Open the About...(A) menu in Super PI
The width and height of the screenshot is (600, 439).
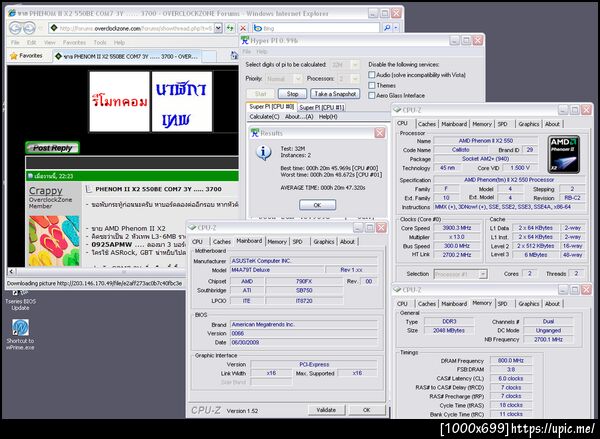coord(299,117)
